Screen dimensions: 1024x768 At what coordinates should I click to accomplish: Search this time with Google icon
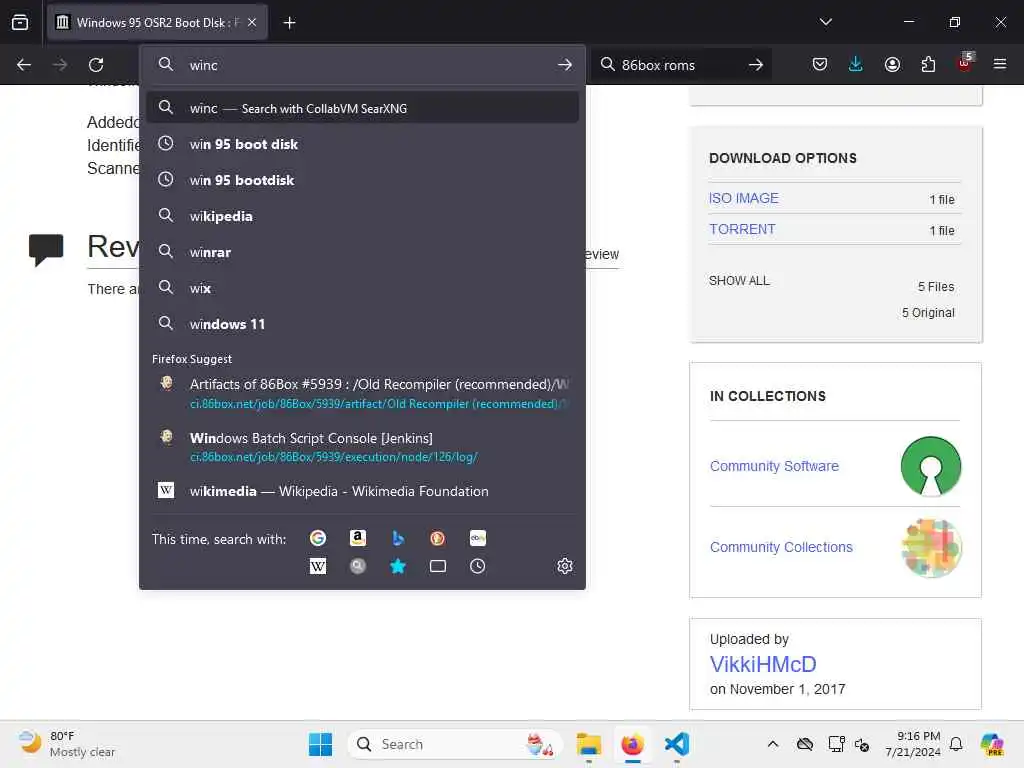[318, 537]
